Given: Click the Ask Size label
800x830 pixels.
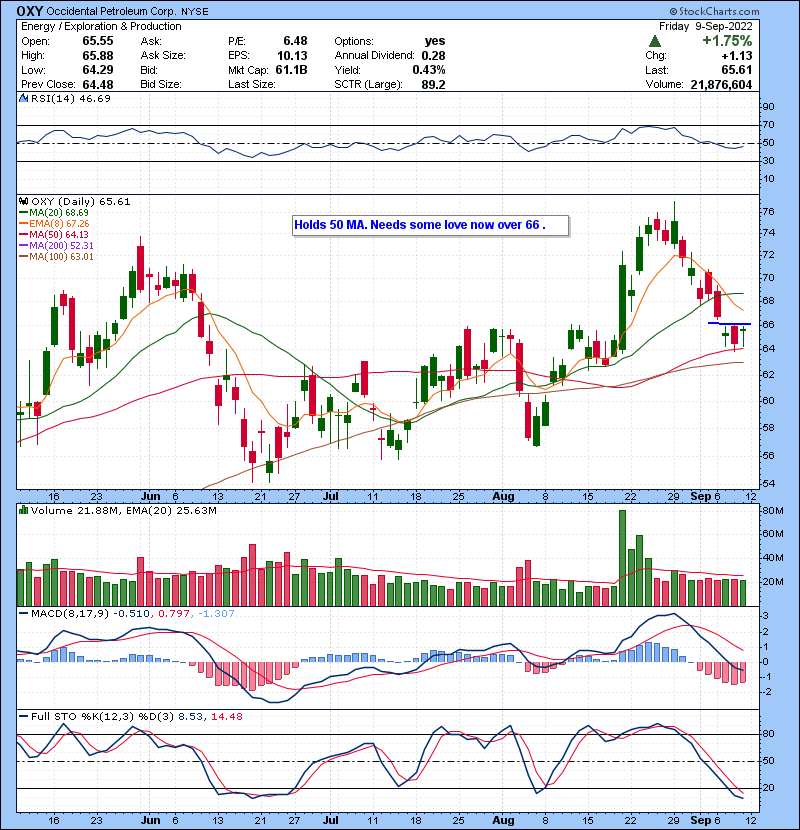Looking at the screenshot, I should [x=163, y=56].
